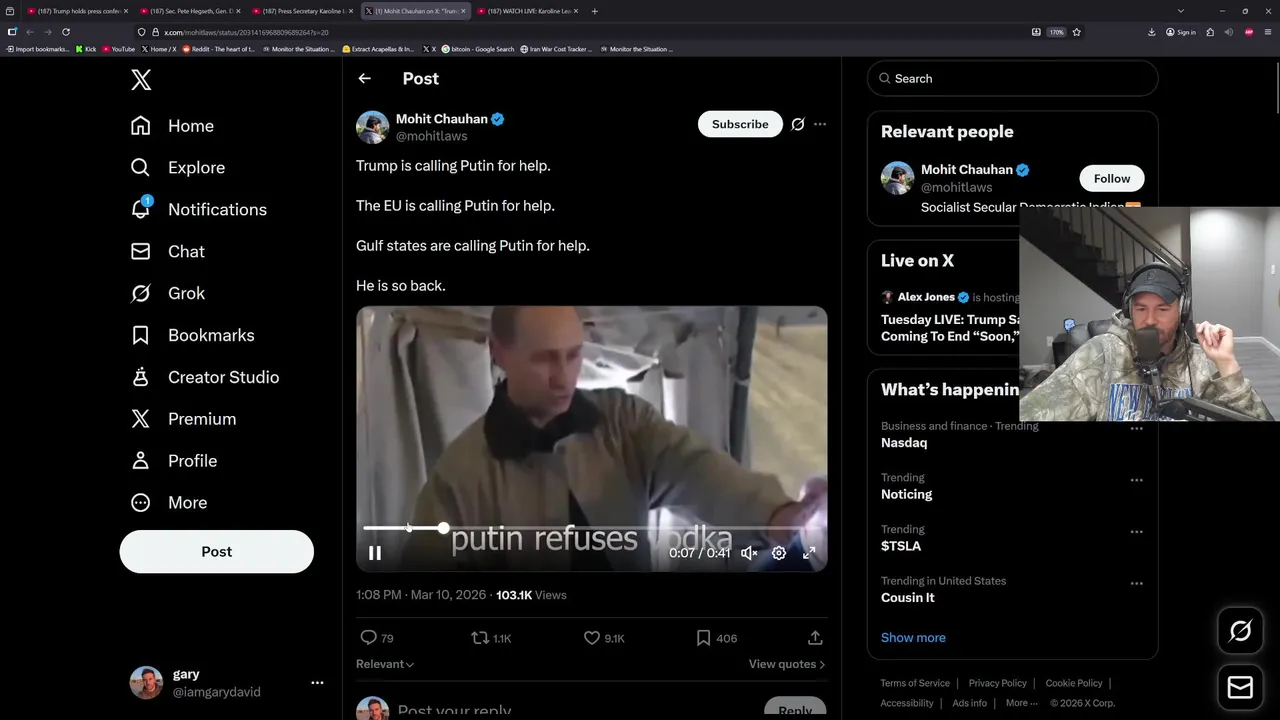Focus the X Search field
Screen dimensions: 1280x720
1012,78
